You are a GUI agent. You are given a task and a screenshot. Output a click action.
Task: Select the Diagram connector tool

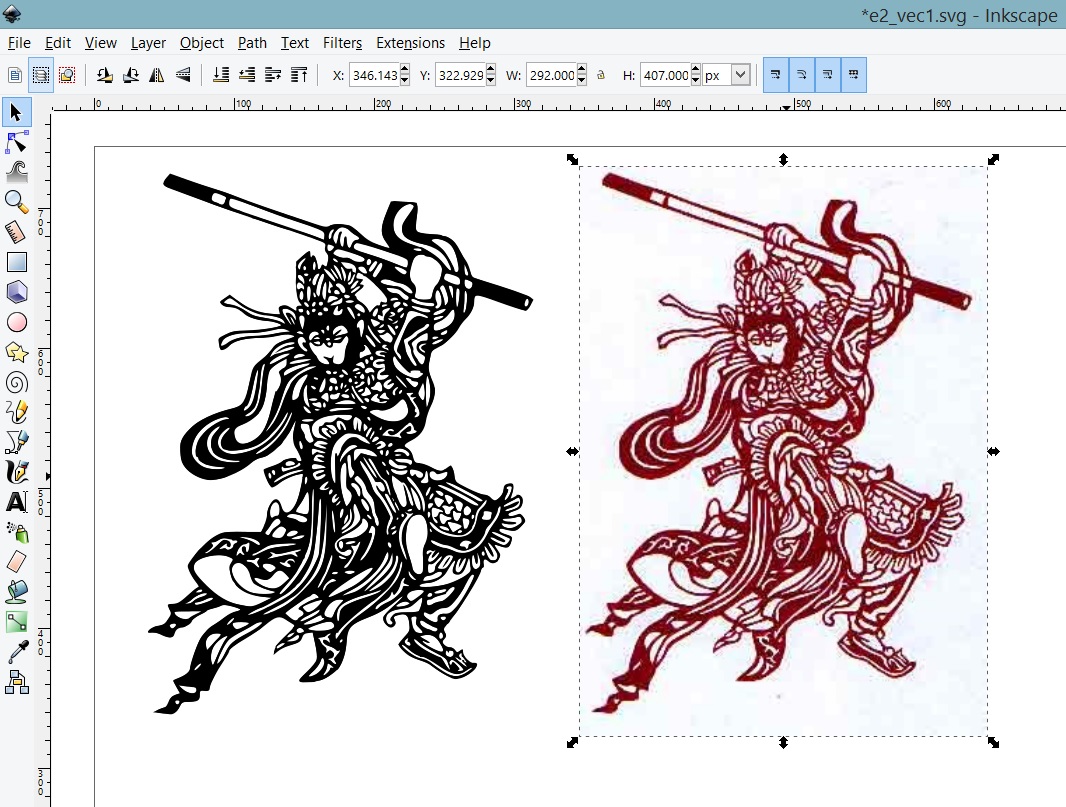(x=16, y=682)
